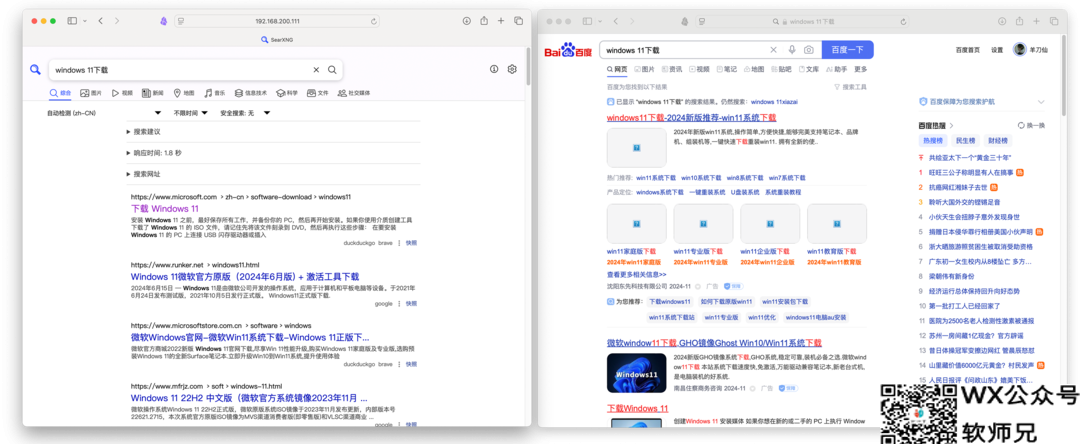This screenshot has width=1080, height=444.
Task: Click share icon in SearXNG Safari window
Action: click(x=484, y=21)
